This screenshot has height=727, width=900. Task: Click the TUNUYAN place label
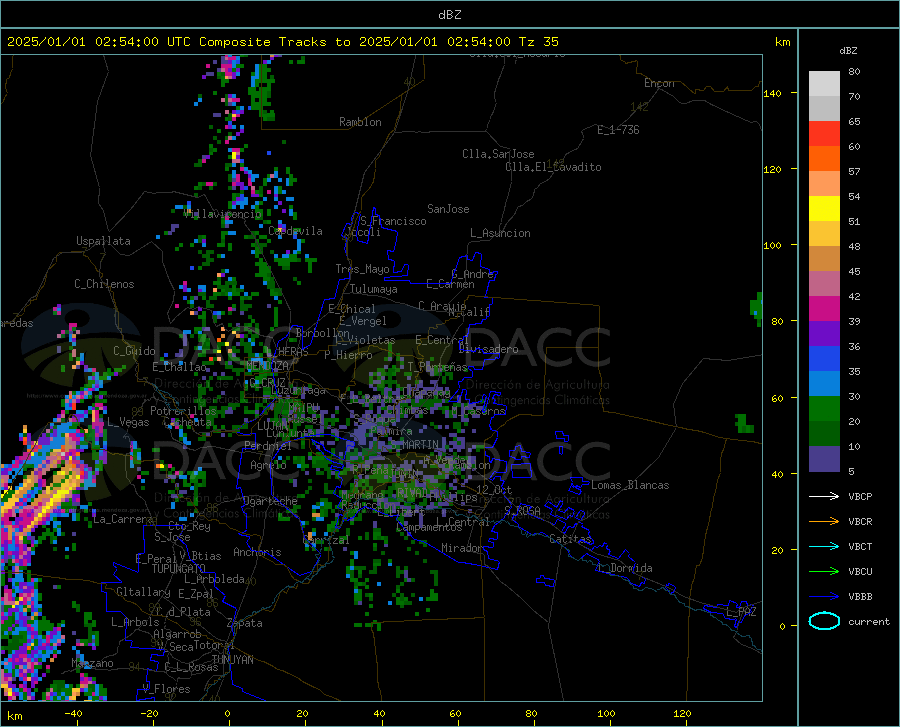pyautogui.click(x=232, y=660)
